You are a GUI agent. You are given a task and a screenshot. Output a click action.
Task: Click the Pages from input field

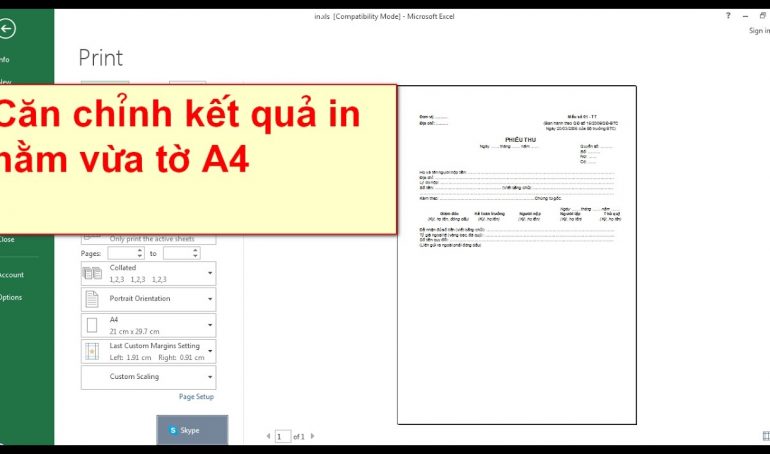coord(123,254)
